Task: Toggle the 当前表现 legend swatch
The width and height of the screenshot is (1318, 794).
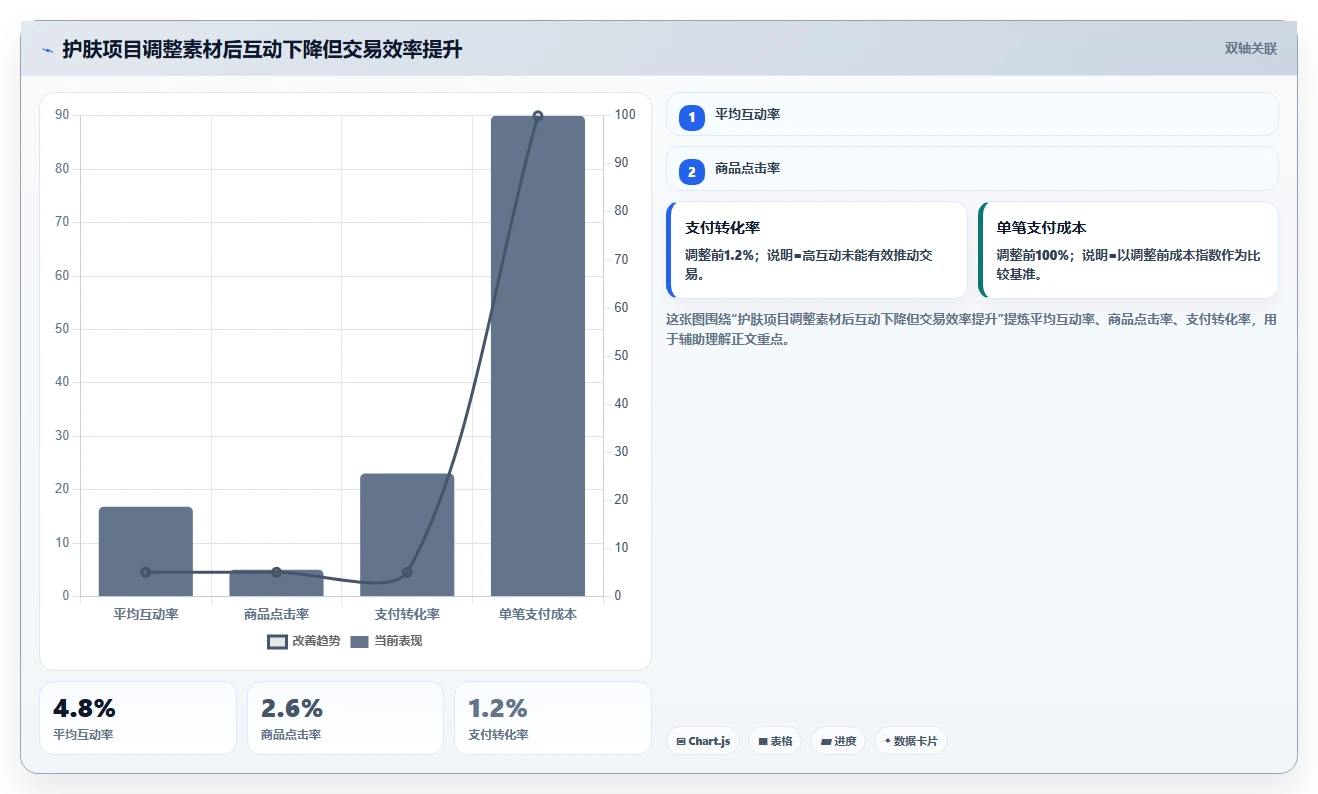Action: tap(360, 641)
